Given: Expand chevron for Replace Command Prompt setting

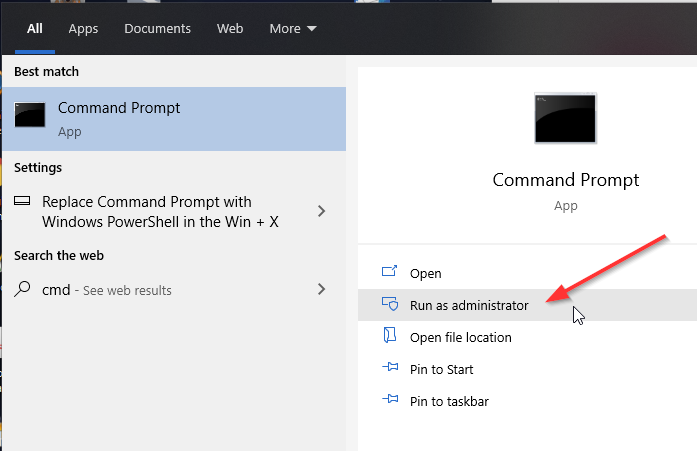Looking at the screenshot, I should pyautogui.click(x=321, y=211).
